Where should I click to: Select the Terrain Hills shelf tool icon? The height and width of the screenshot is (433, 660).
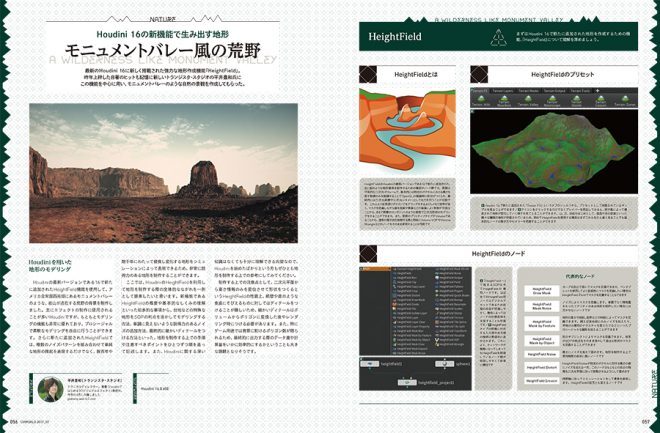pyautogui.click(x=481, y=101)
